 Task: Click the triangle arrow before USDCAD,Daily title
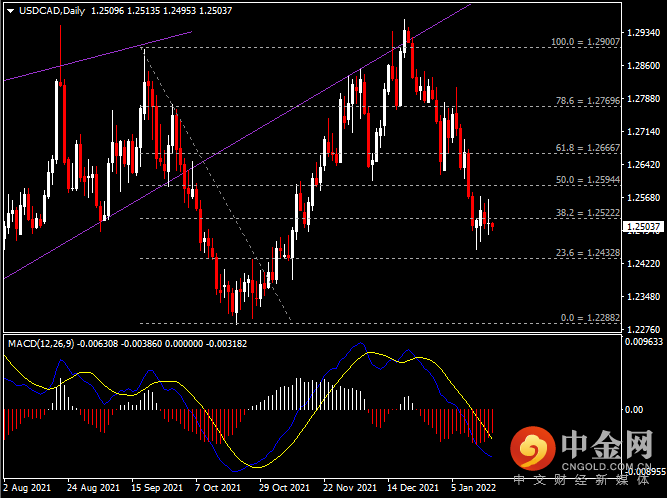7,10
